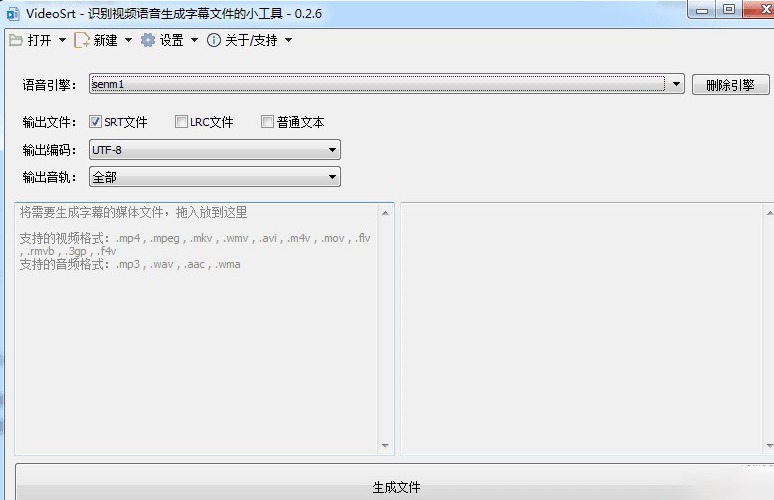Open the 打开 menu
This screenshot has width=774, height=500.
39,40
